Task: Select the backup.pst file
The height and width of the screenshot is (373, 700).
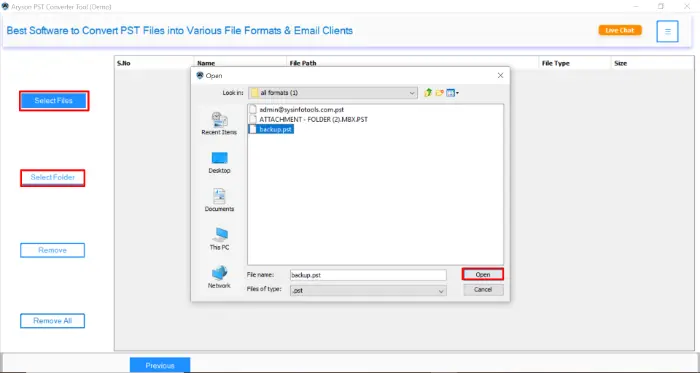Action: pos(271,129)
